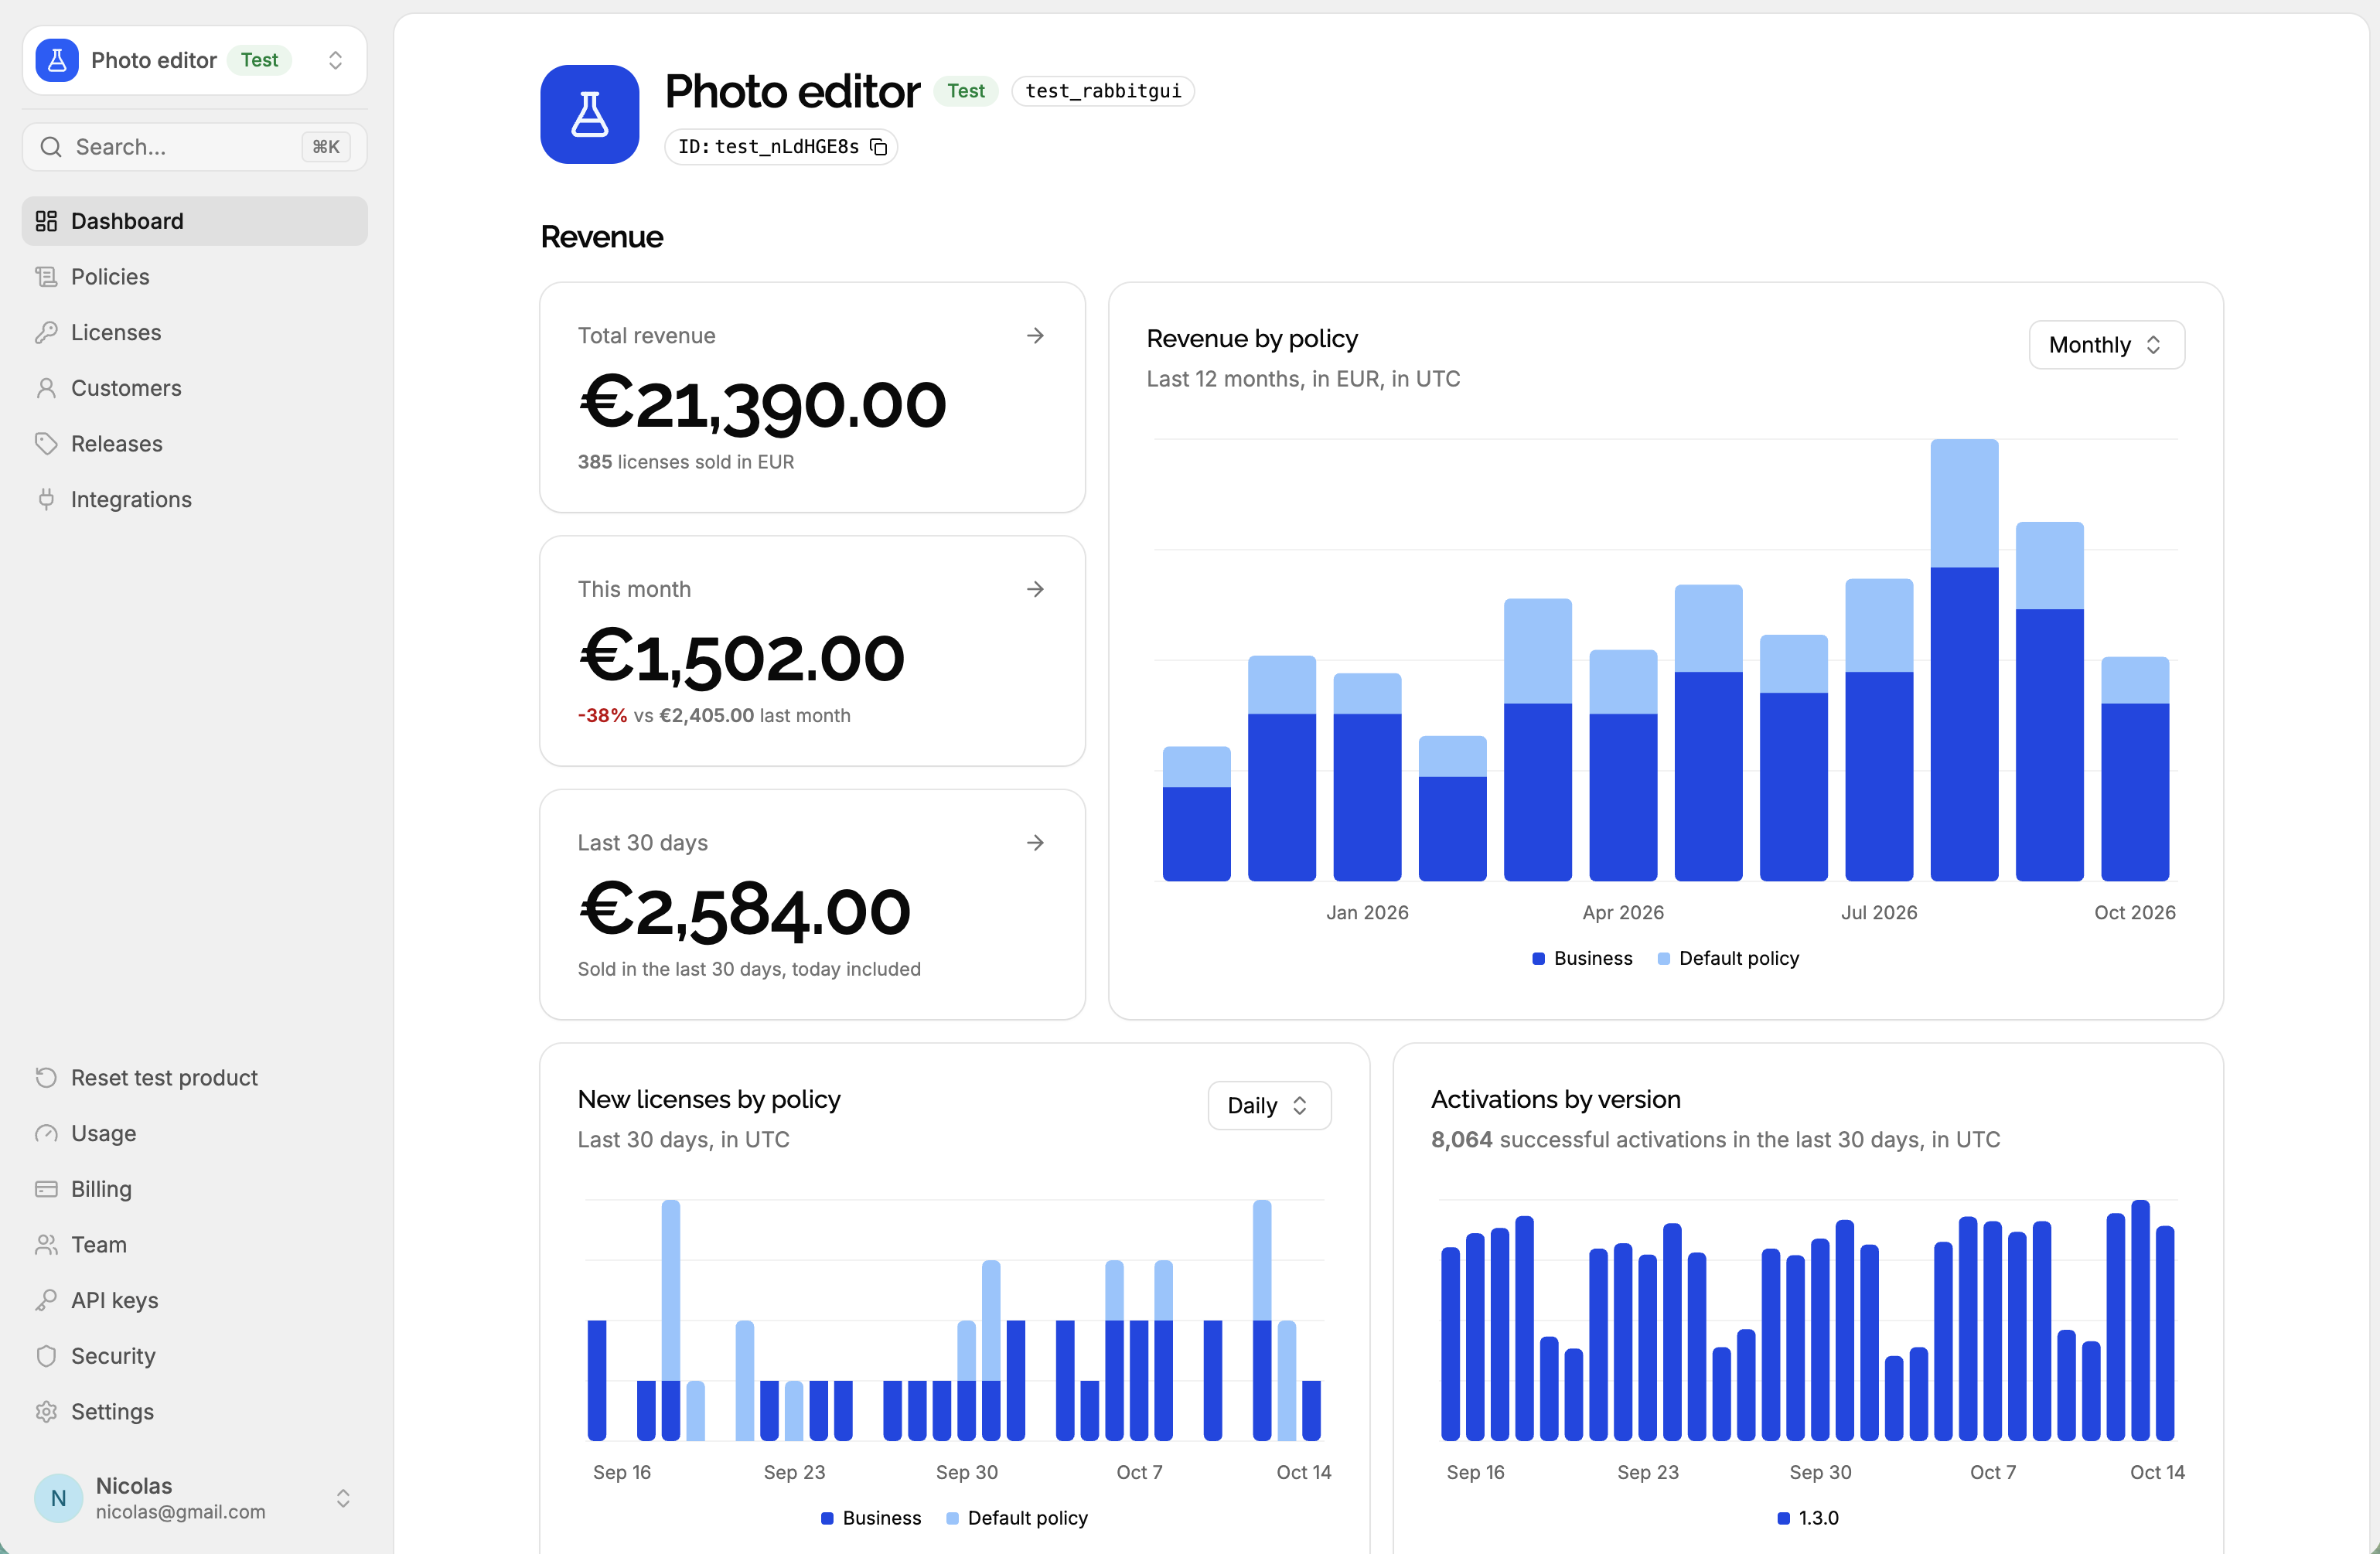Click the Security shield icon

[46, 1356]
